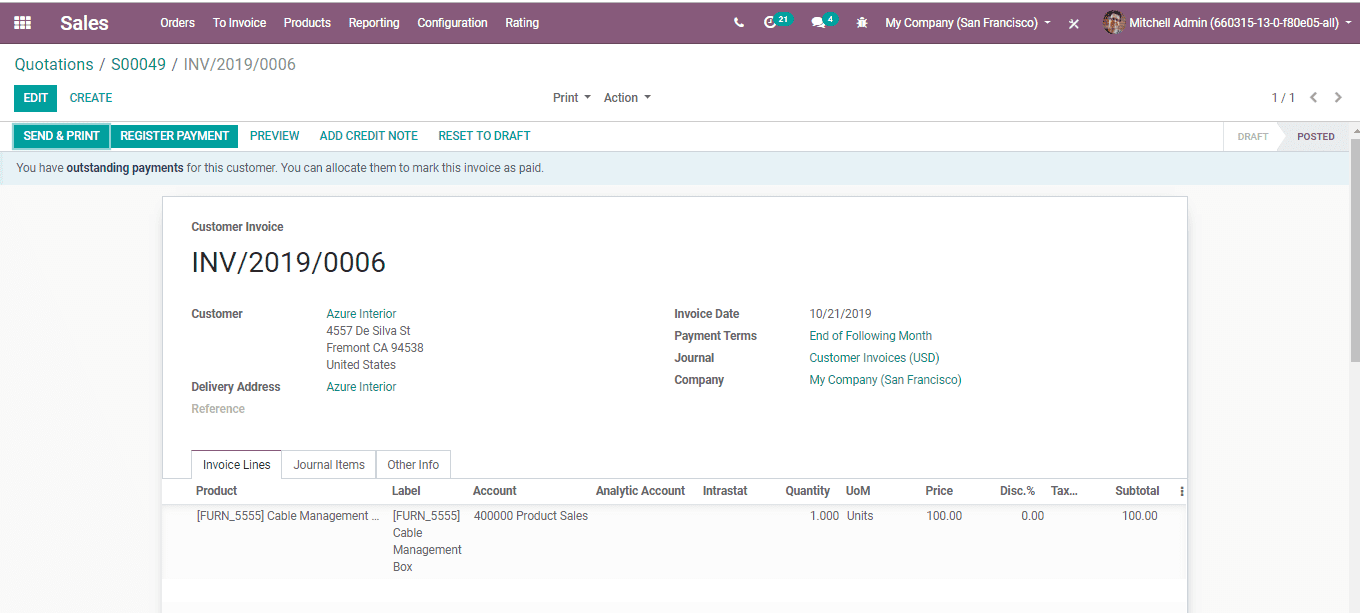This screenshot has height=613, width=1360.
Task: Open the Reporting menu
Action: coord(374,22)
